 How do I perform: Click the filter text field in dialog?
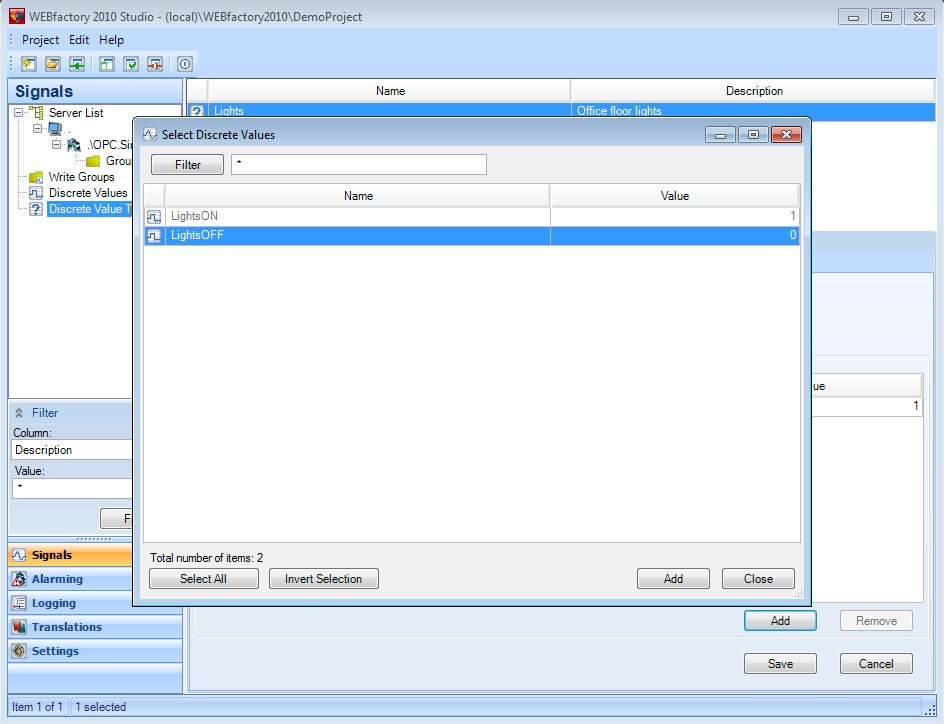pos(358,164)
